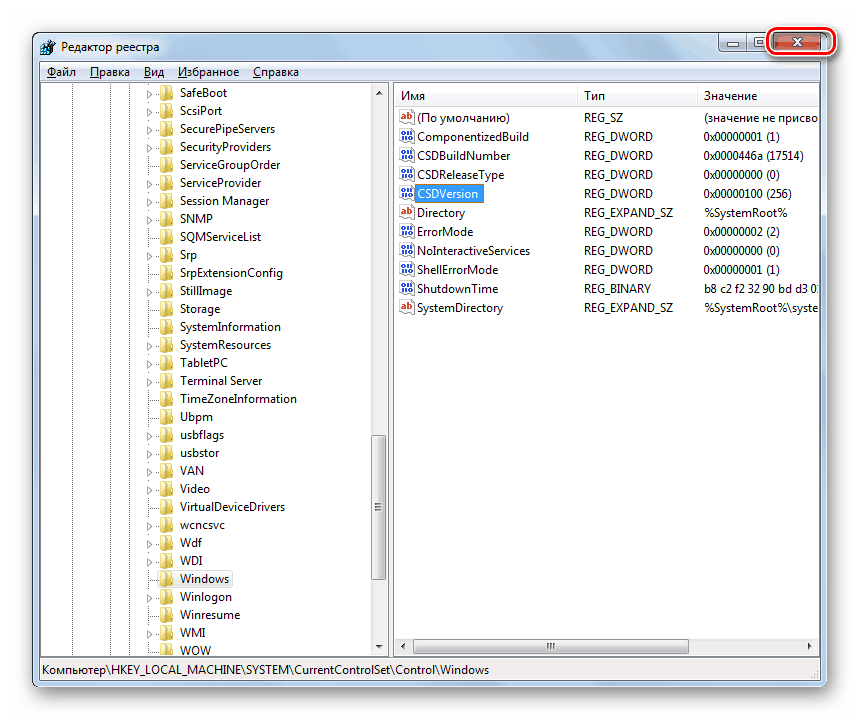Click the value 0x0000446a (17514)
Viewport: 860px width, 720px height.
[754, 156]
